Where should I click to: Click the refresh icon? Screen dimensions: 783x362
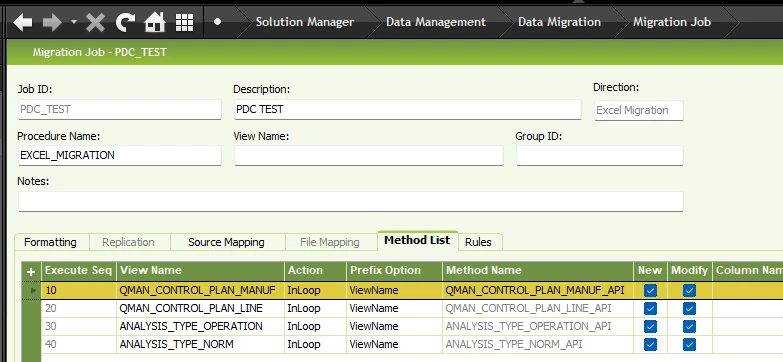pos(125,22)
